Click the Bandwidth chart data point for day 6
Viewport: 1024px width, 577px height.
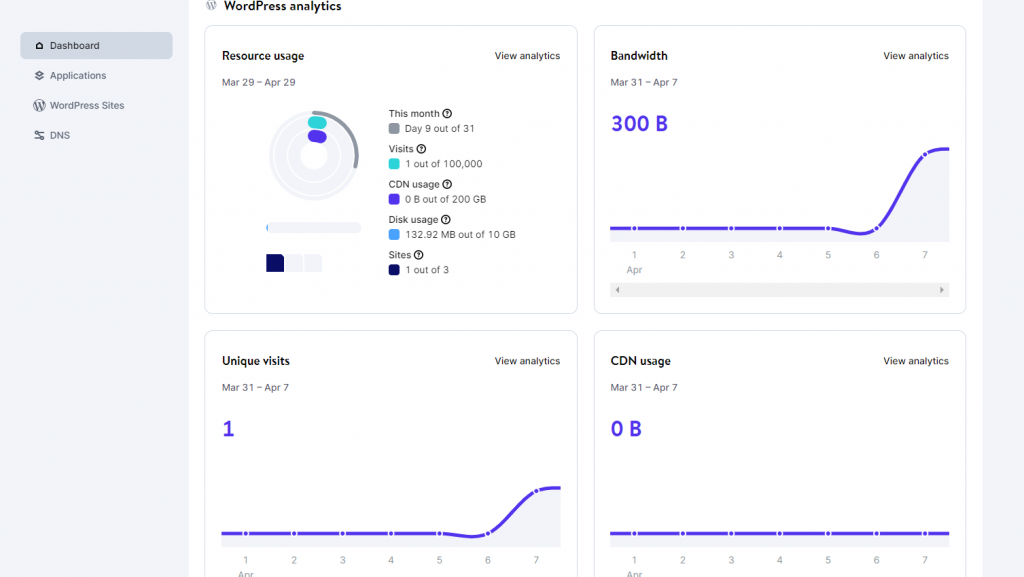(876, 228)
